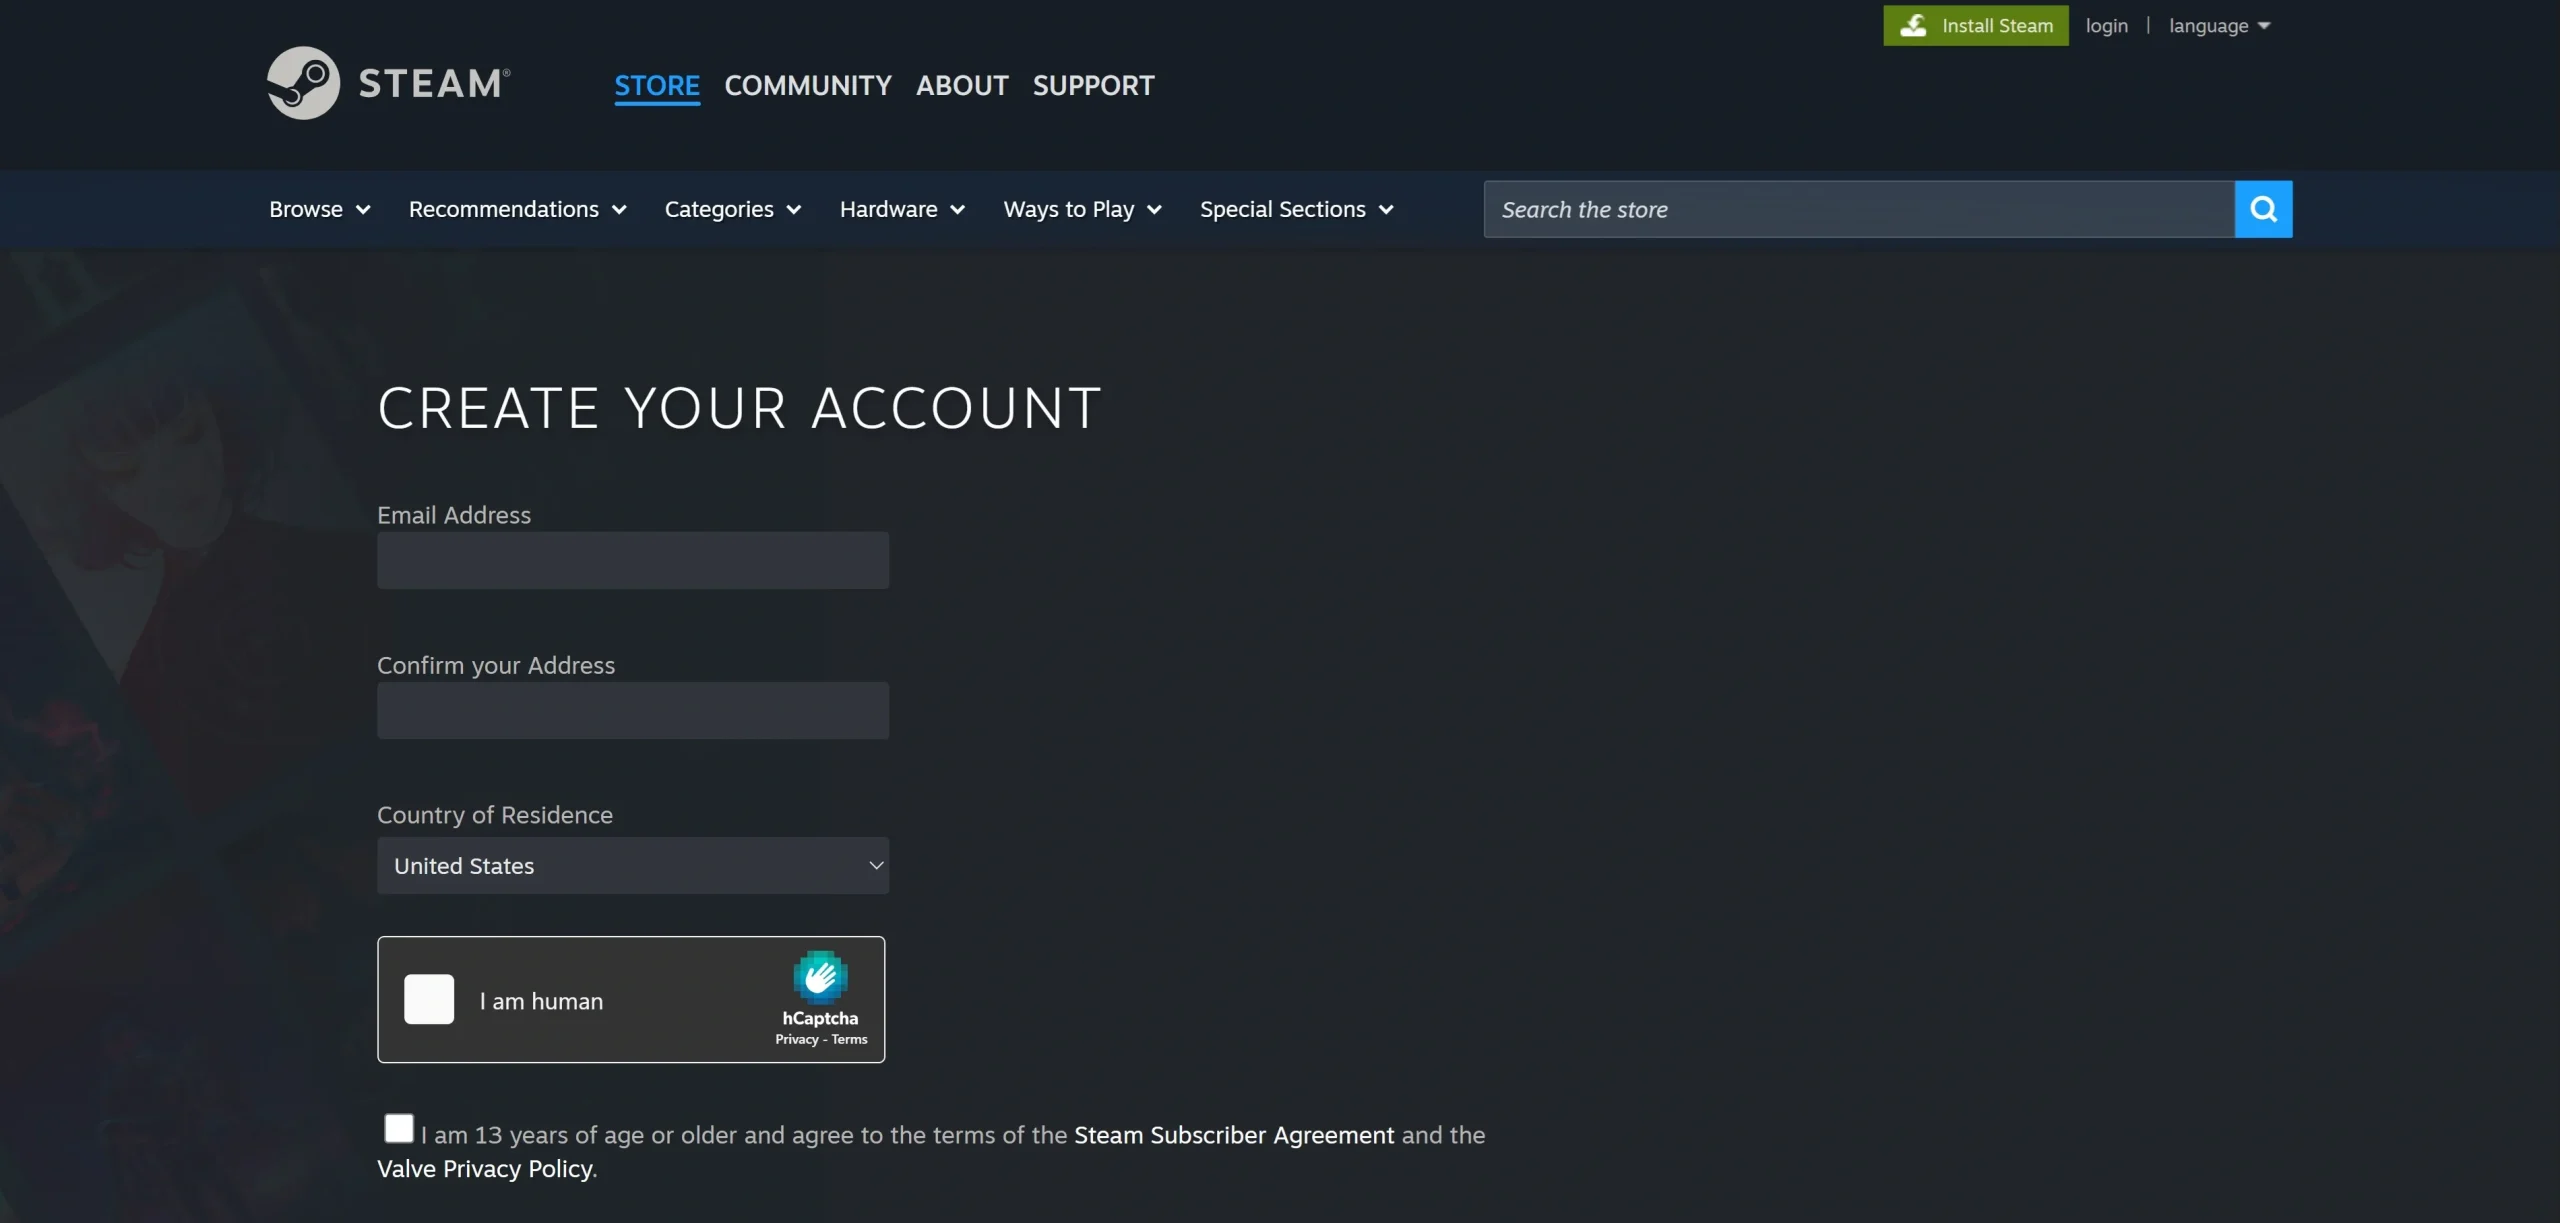Open the ABOUT page tab
The width and height of the screenshot is (2560, 1223).
click(961, 85)
